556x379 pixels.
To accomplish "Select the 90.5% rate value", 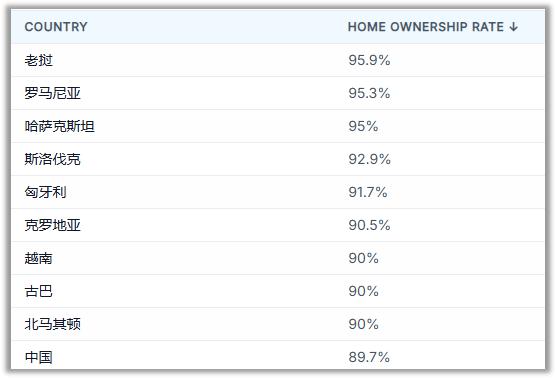I will point(369,225).
